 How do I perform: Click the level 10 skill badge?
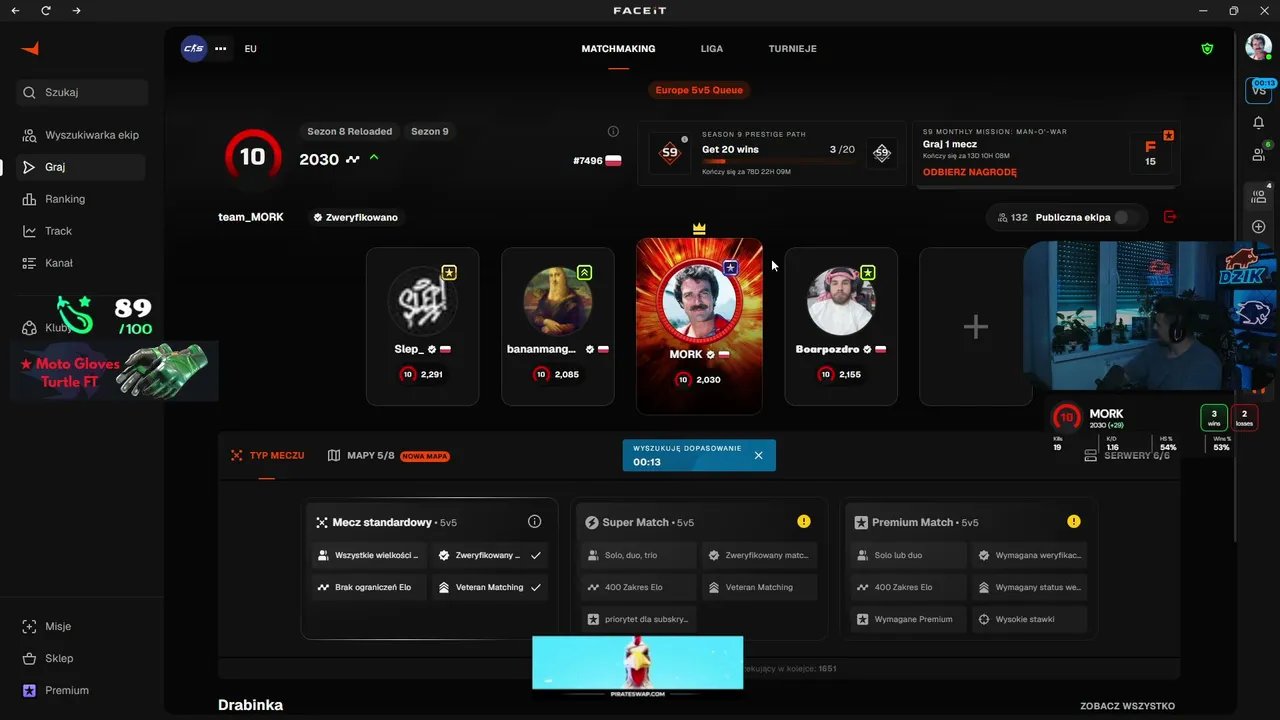tap(253, 156)
